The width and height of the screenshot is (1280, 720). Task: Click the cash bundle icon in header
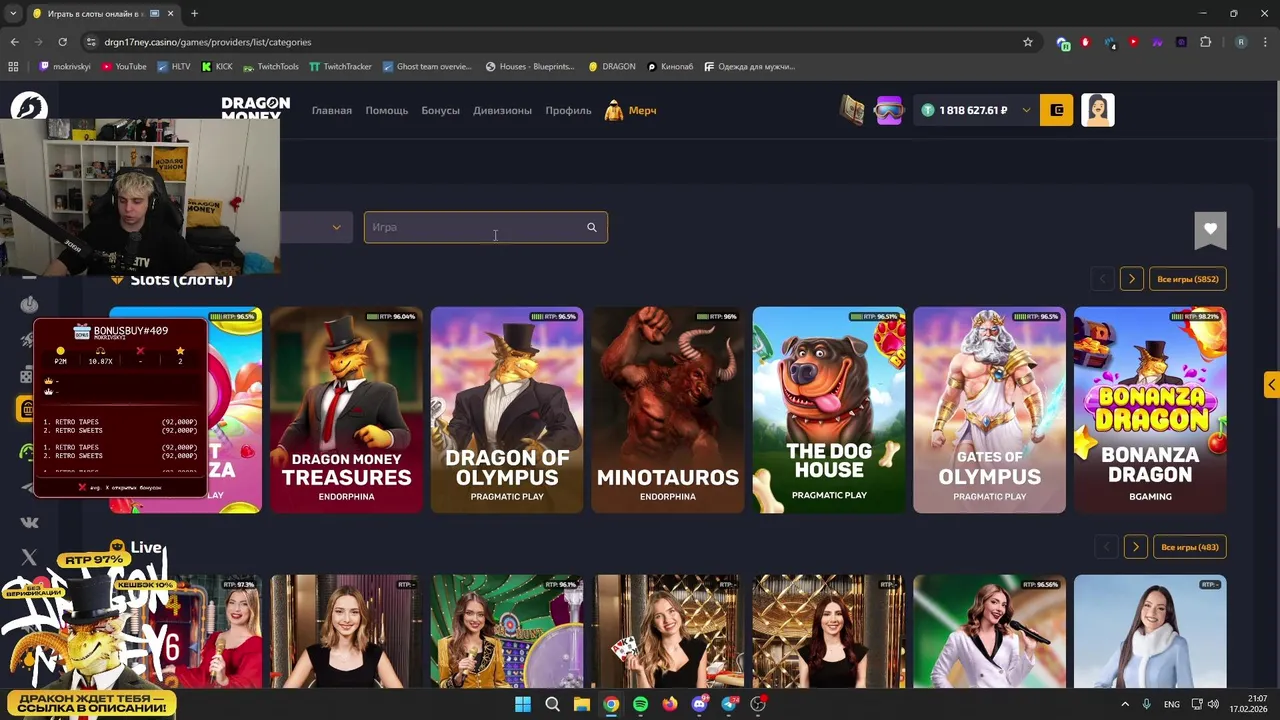pyautogui.click(x=852, y=110)
